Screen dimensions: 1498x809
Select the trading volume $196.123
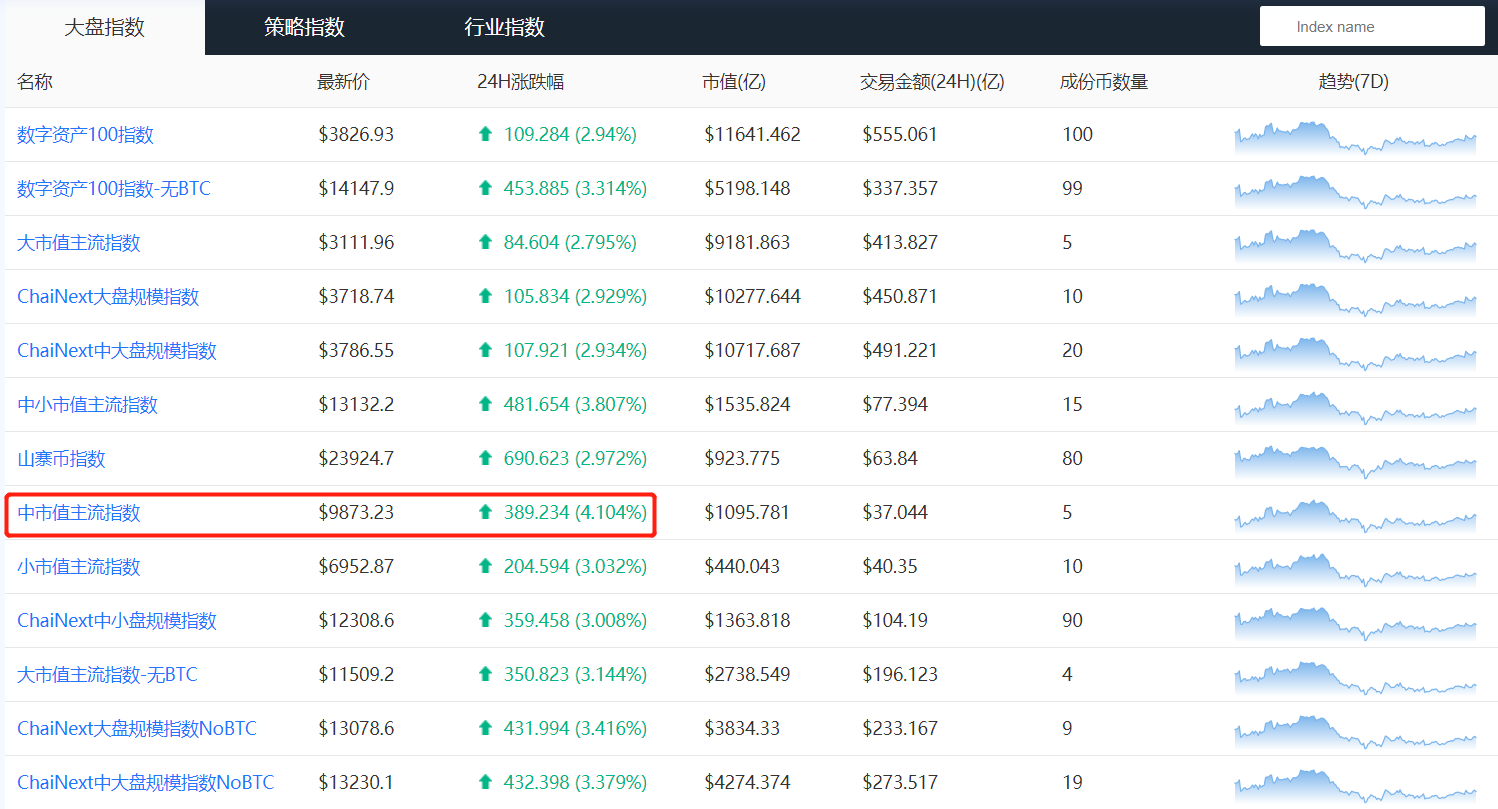tap(900, 674)
